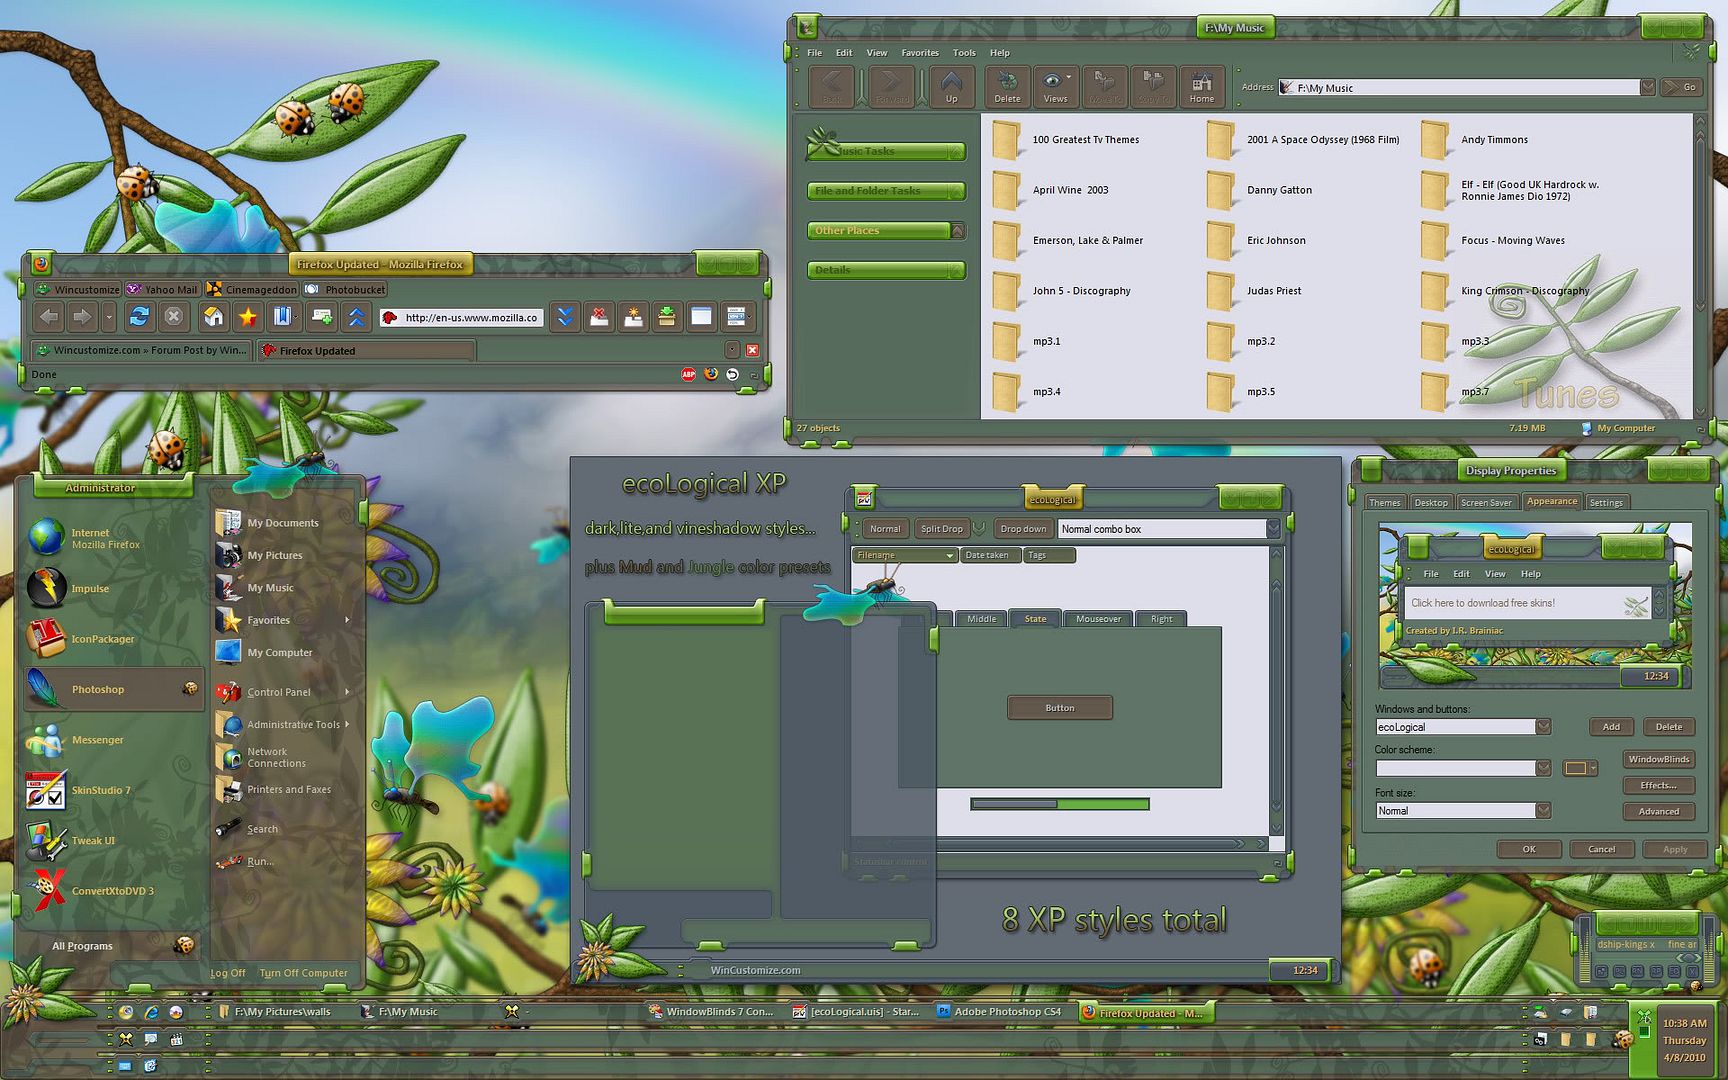
Task: Open the Color scheme dropdown
Action: pyautogui.click(x=1543, y=768)
